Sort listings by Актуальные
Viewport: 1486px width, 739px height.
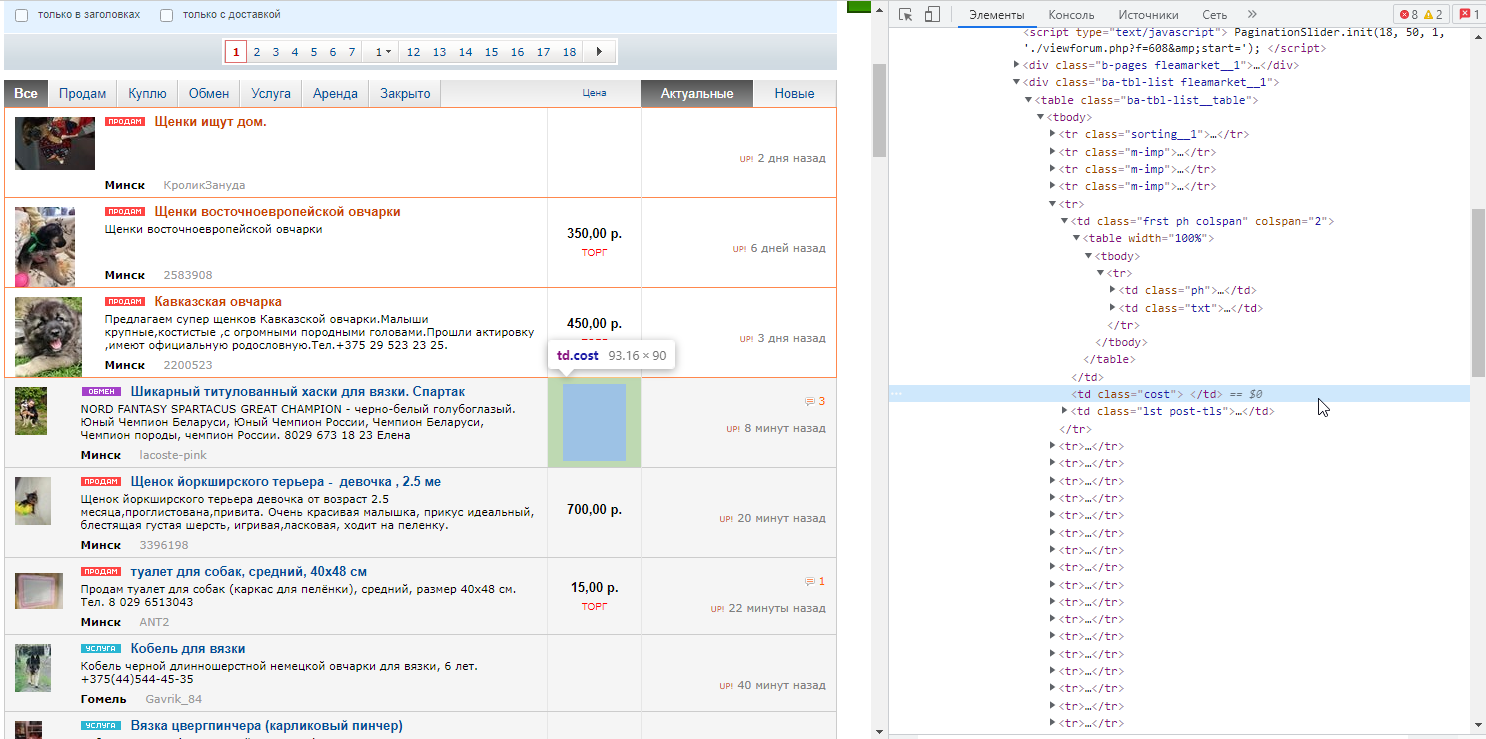[697, 93]
